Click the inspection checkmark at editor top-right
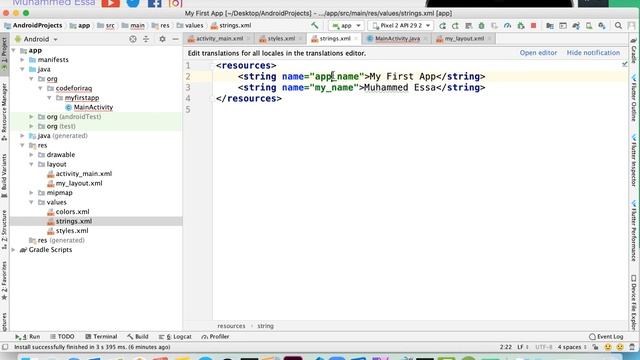The width and height of the screenshot is (640, 360). 624,64
